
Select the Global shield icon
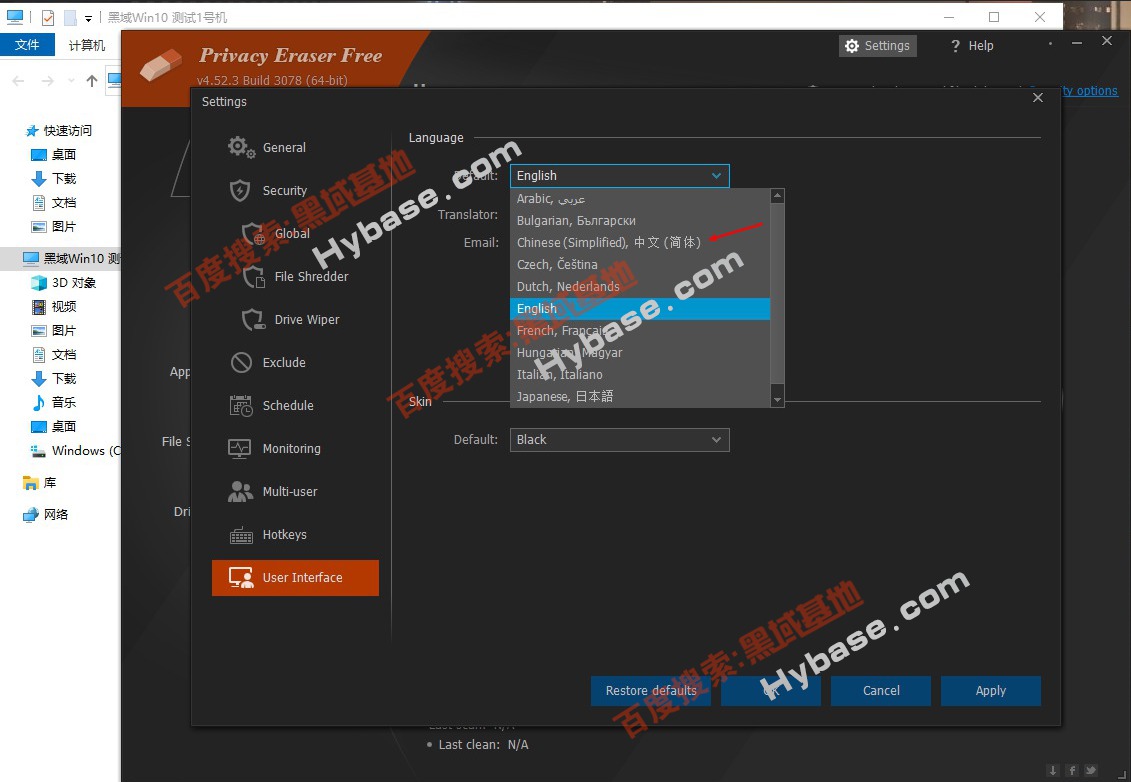tap(253, 234)
